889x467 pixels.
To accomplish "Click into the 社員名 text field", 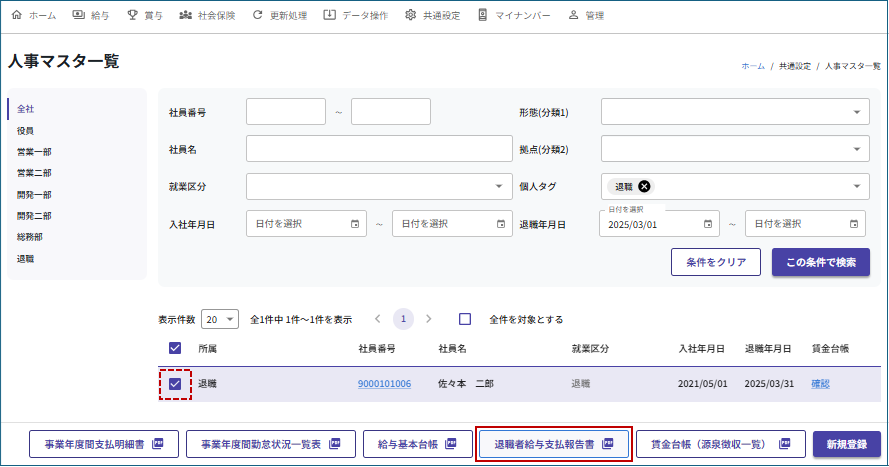I will coord(378,149).
